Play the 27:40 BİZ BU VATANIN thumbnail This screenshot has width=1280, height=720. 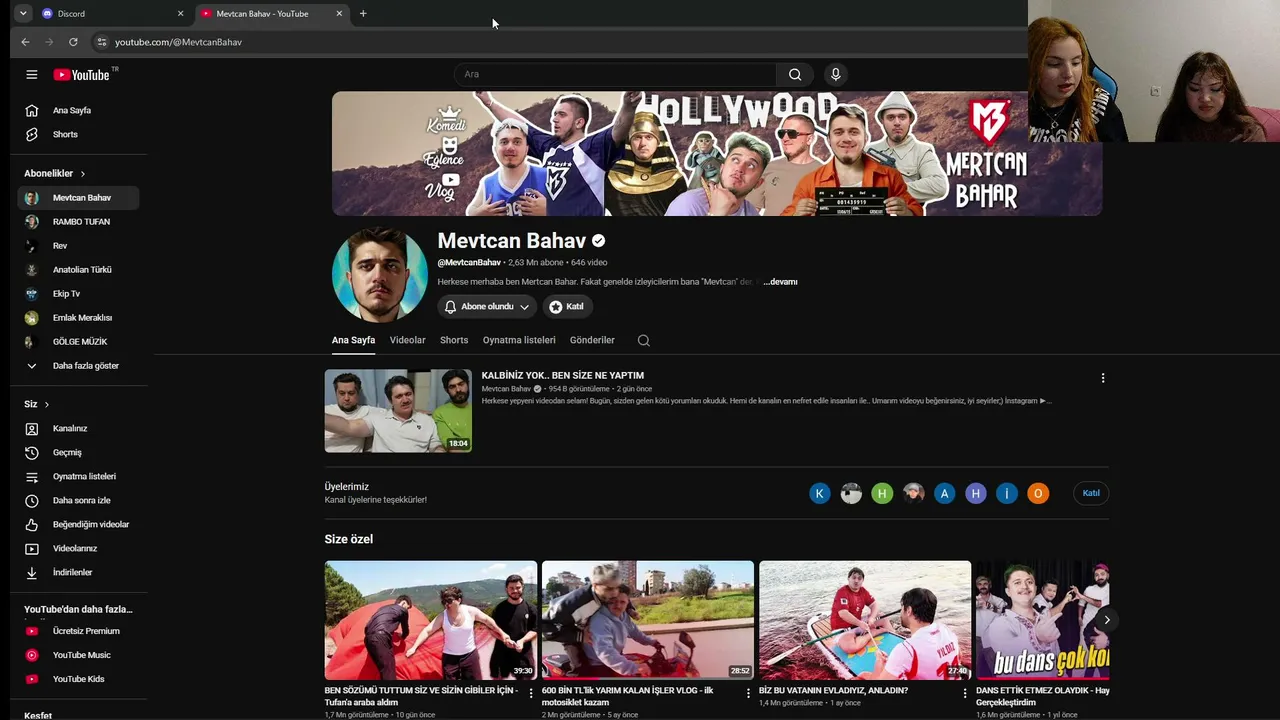865,620
